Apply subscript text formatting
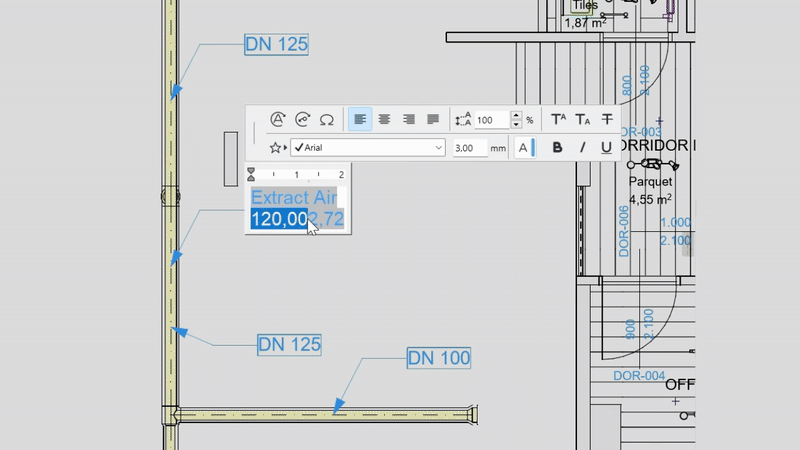 pyautogui.click(x=583, y=119)
